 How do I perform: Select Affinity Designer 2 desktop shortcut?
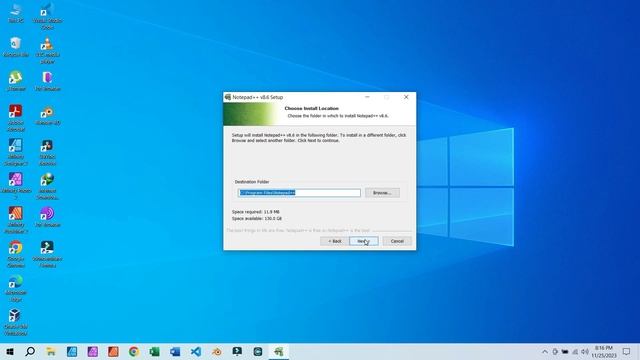[x=16, y=152]
